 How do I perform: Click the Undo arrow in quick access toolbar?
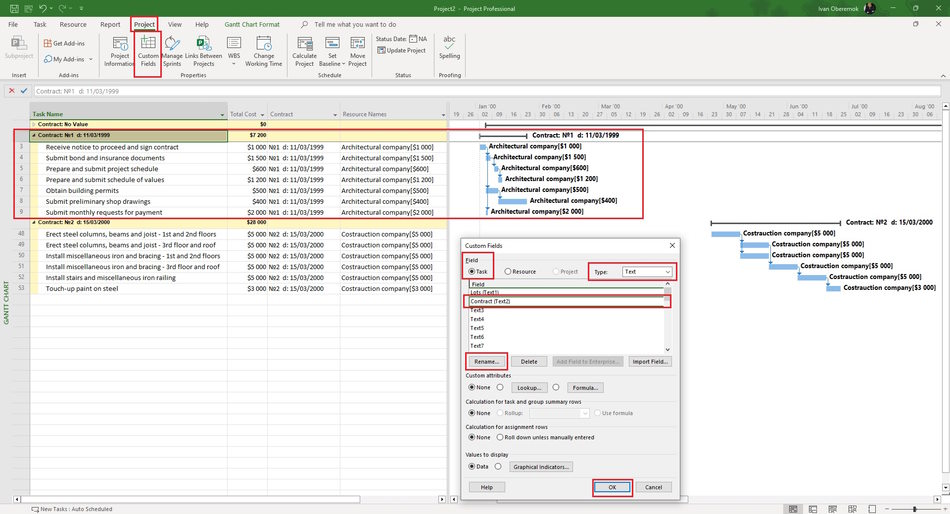pyautogui.click(x=42, y=8)
